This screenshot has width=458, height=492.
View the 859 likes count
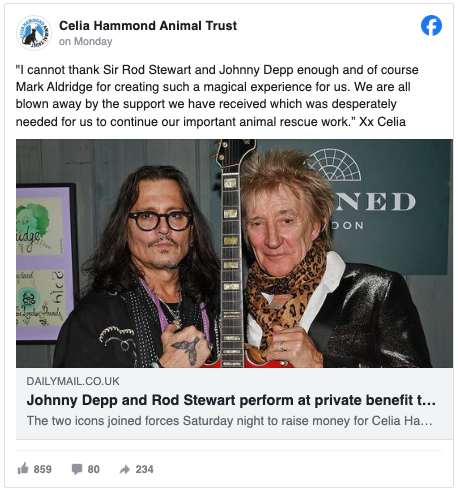tap(42, 469)
